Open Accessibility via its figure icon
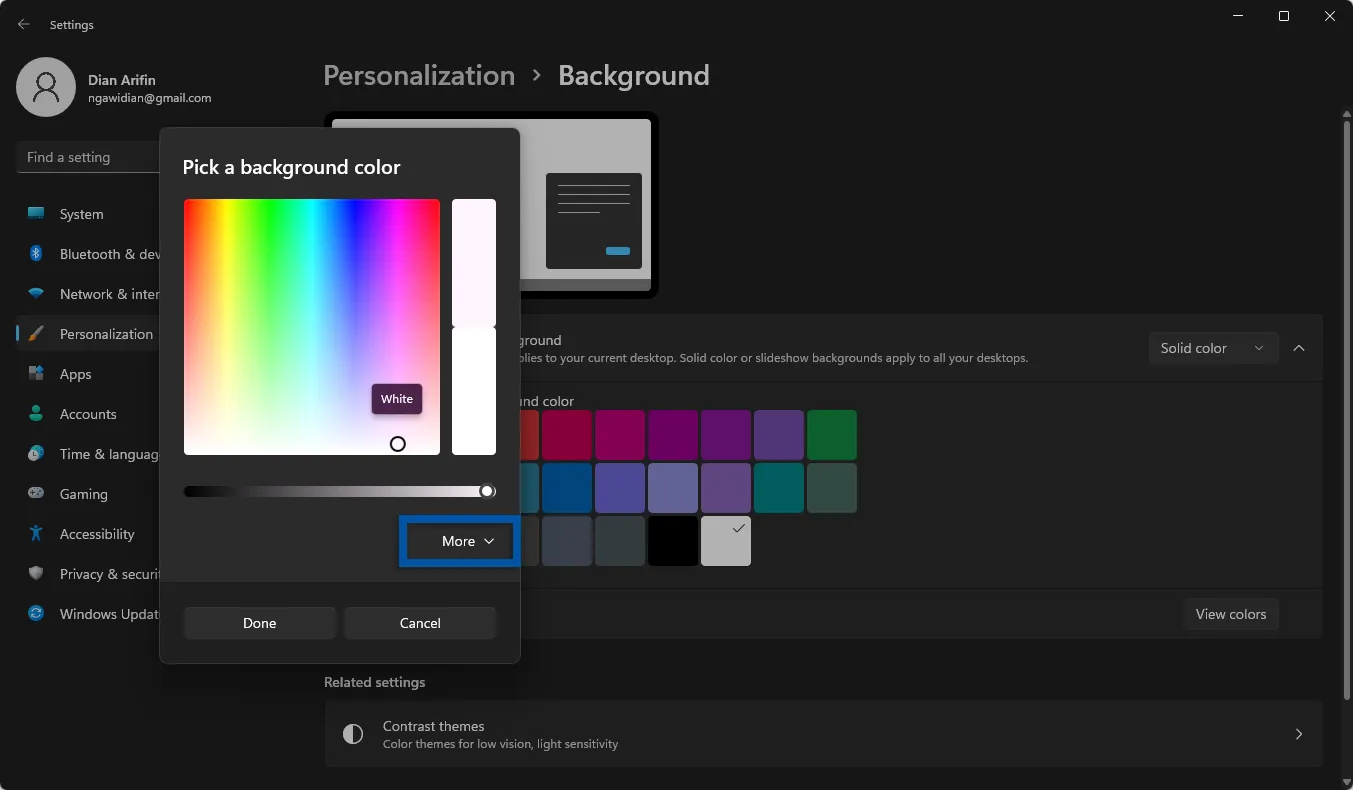The width and height of the screenshot is (1353, 790). [36, 534]
